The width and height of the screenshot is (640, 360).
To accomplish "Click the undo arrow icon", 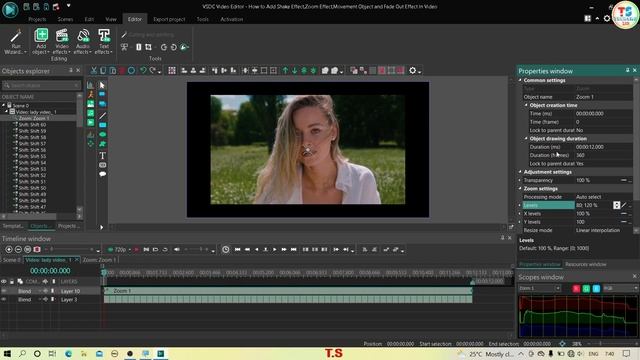I will pyautogui.click(x=143, y=71).
